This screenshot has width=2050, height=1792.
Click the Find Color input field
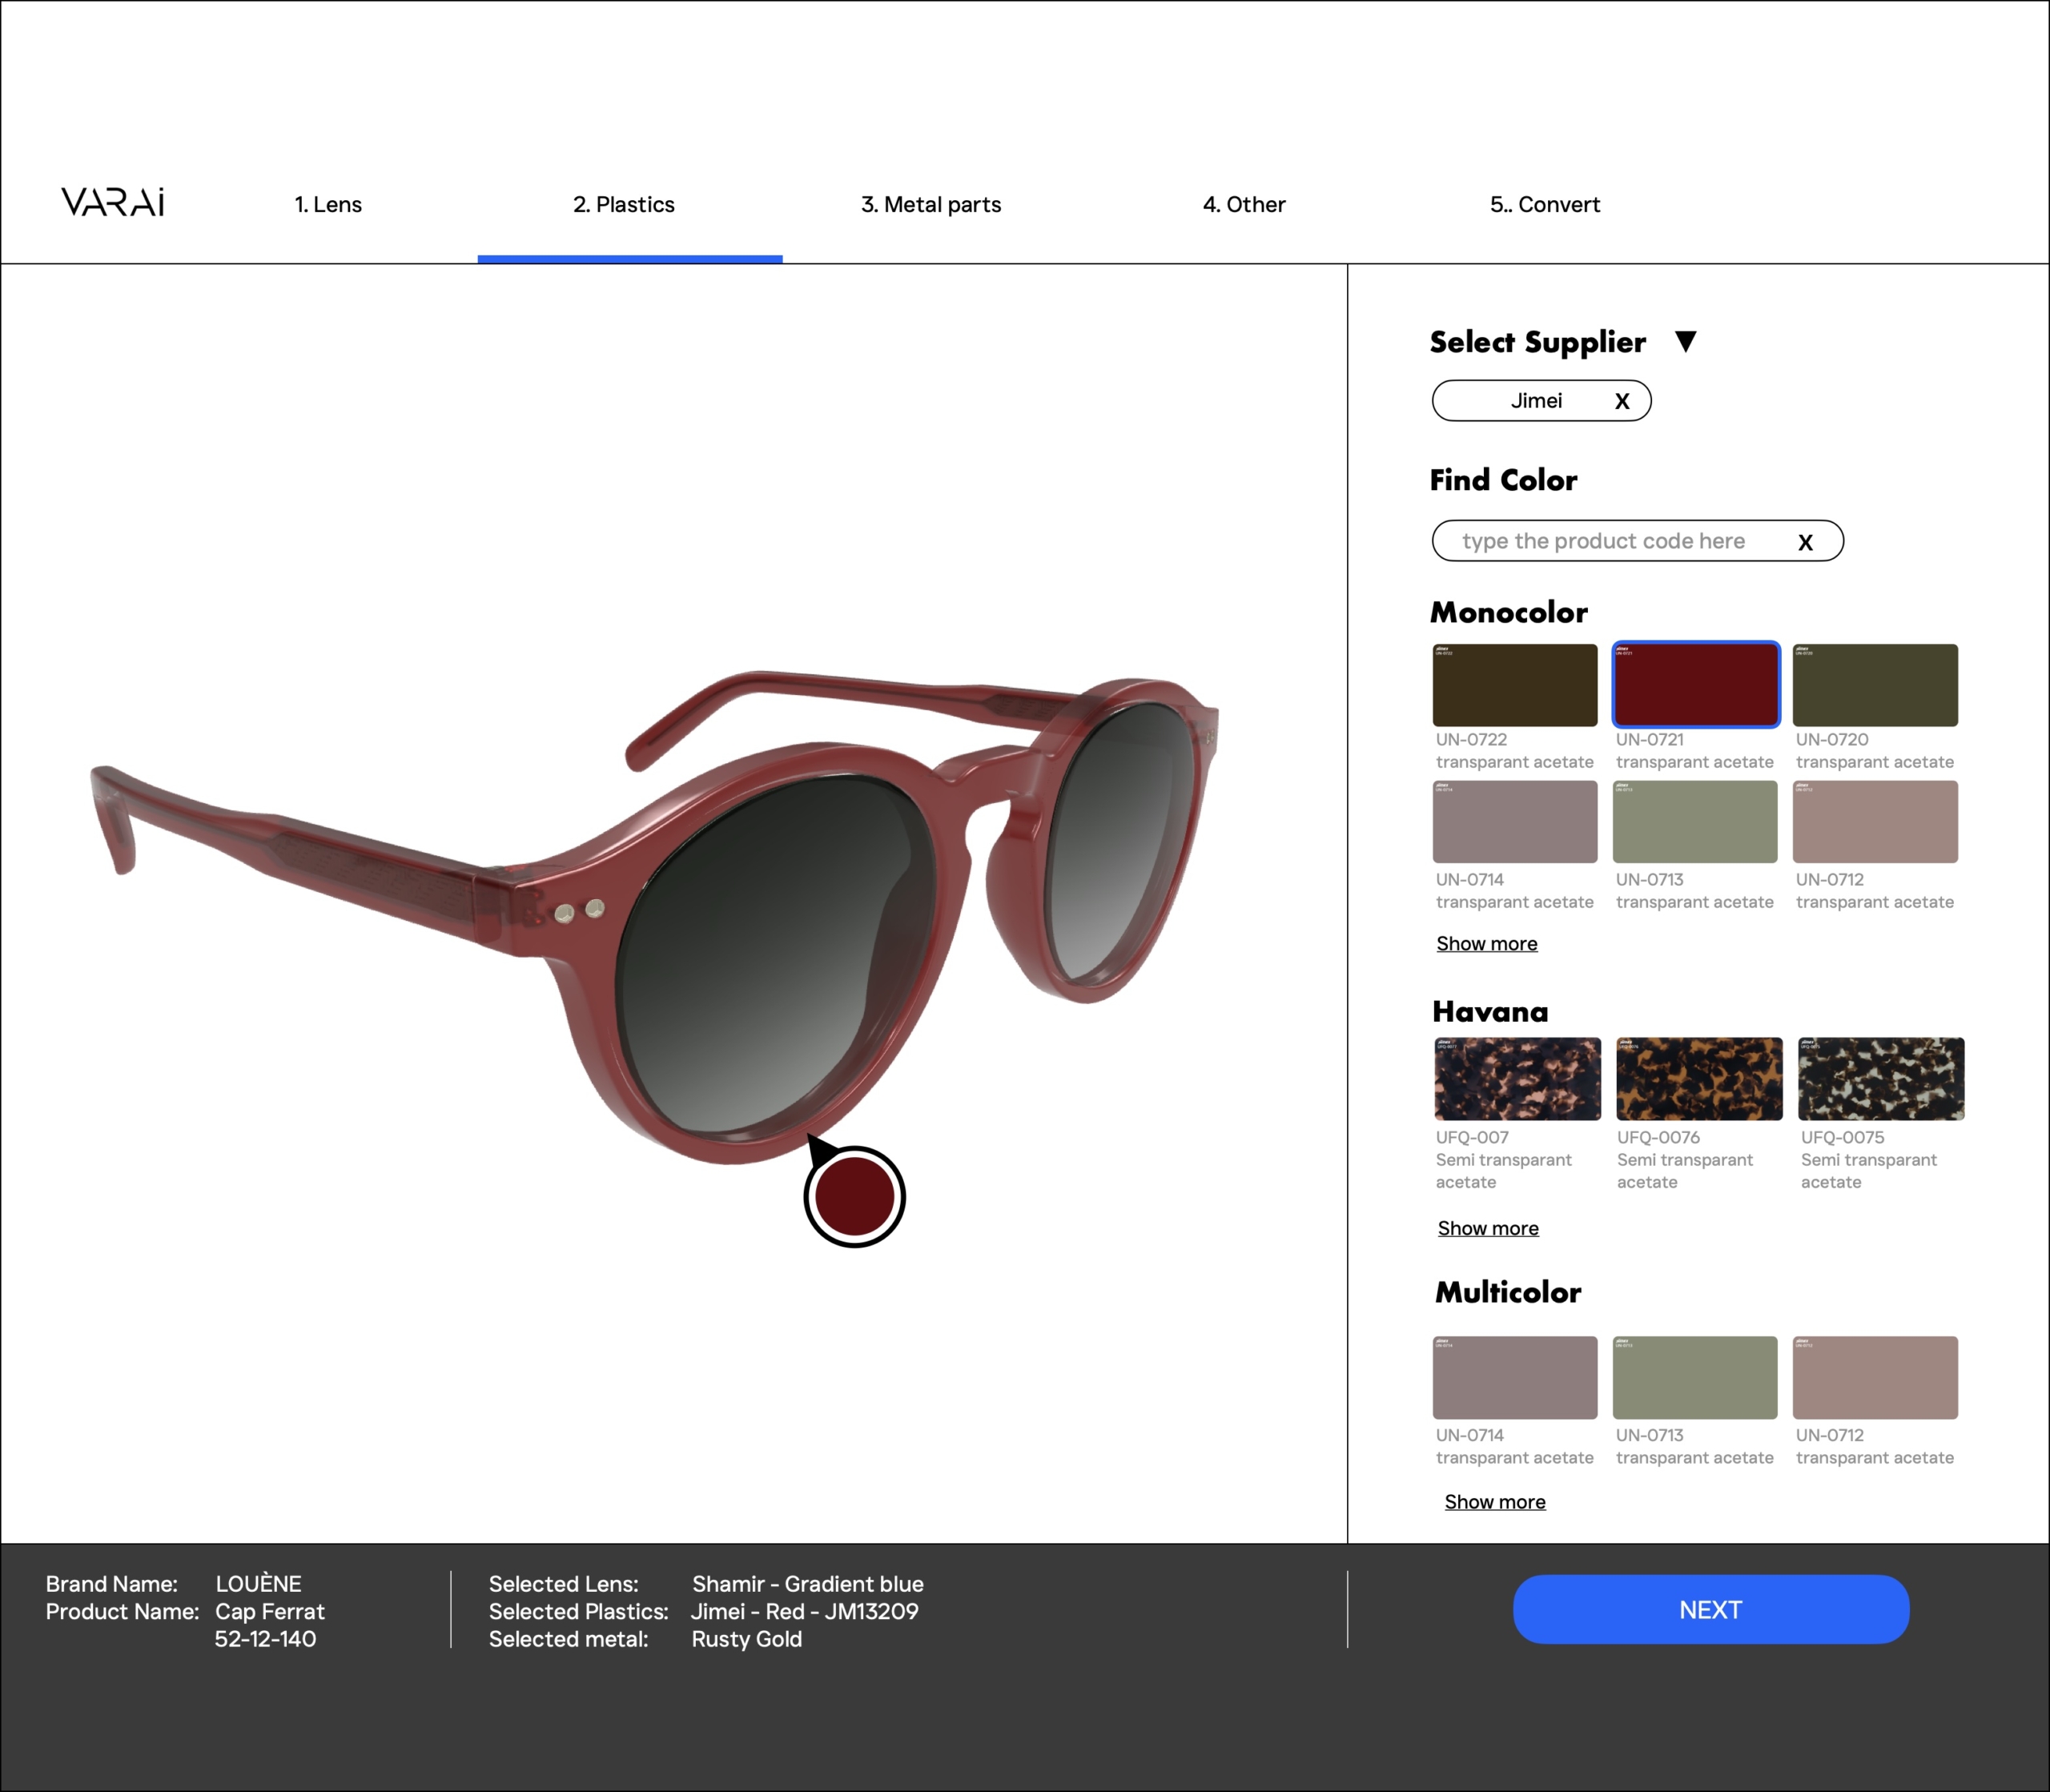click(1635, 540)
